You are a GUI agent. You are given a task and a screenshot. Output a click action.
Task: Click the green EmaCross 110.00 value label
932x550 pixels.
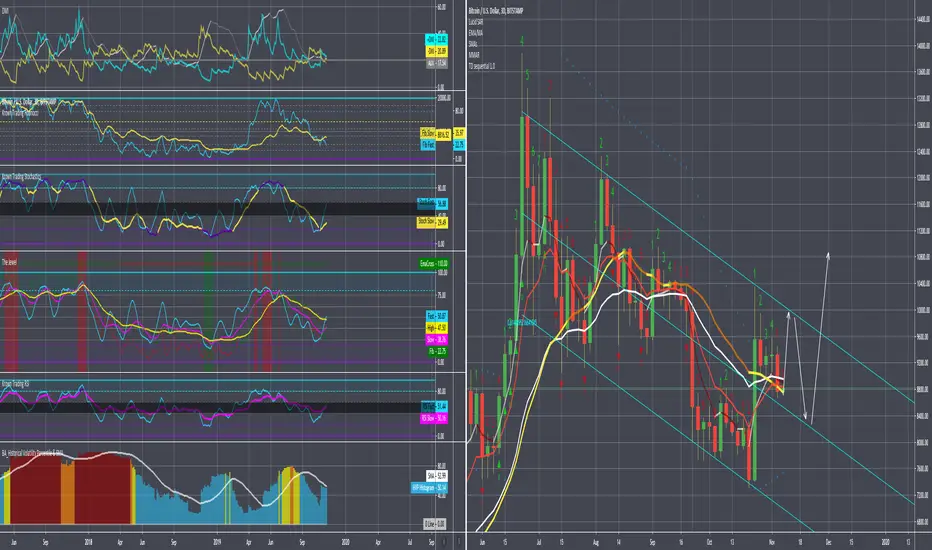[434, 263]
